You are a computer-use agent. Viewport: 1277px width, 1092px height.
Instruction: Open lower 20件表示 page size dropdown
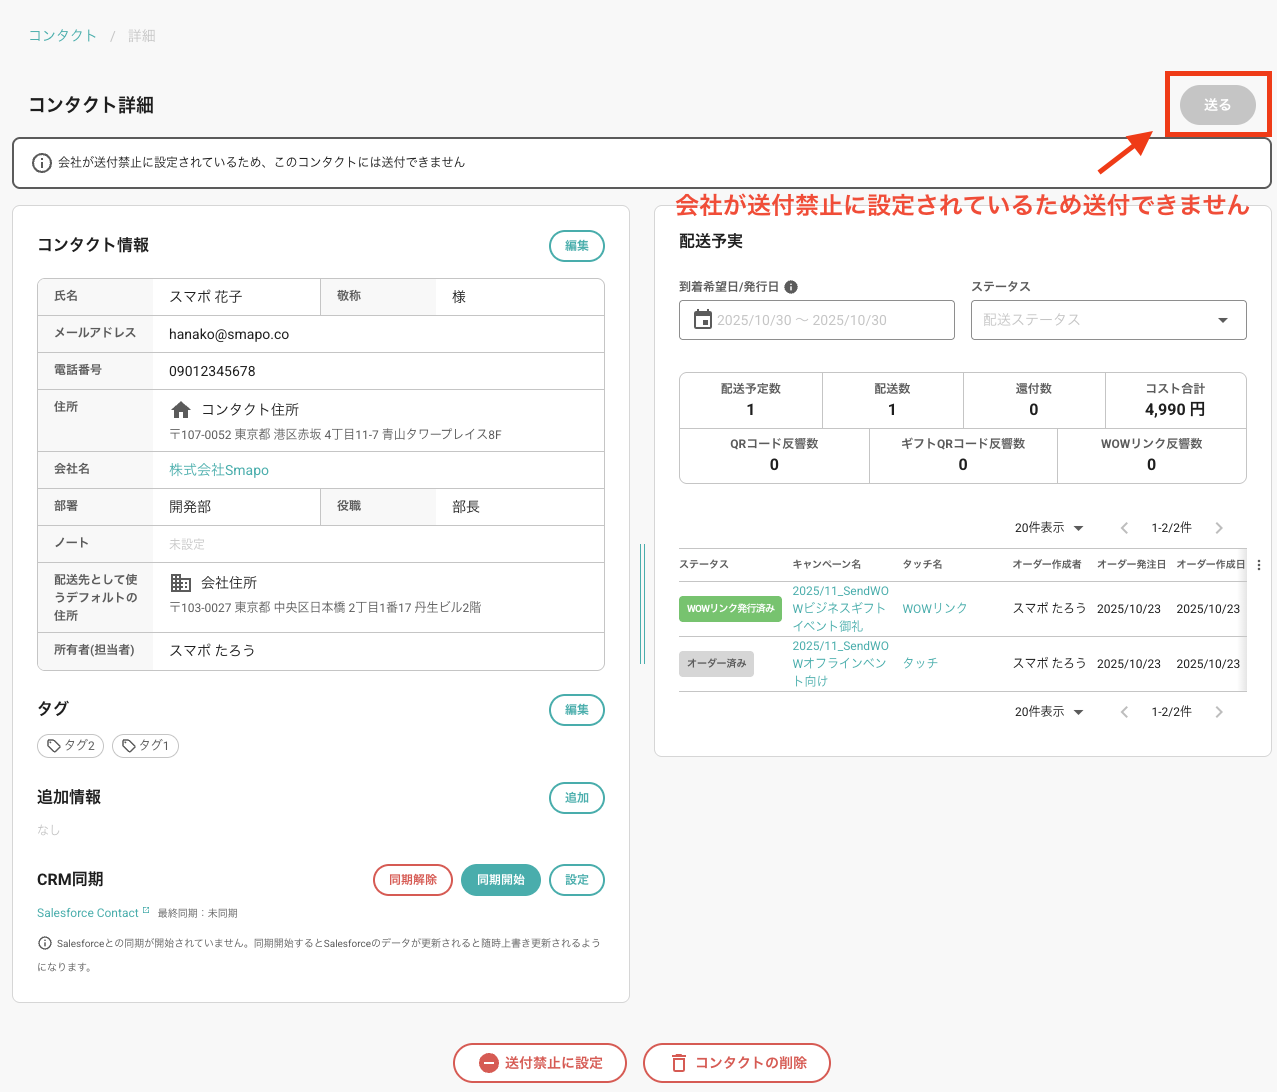1049,712
